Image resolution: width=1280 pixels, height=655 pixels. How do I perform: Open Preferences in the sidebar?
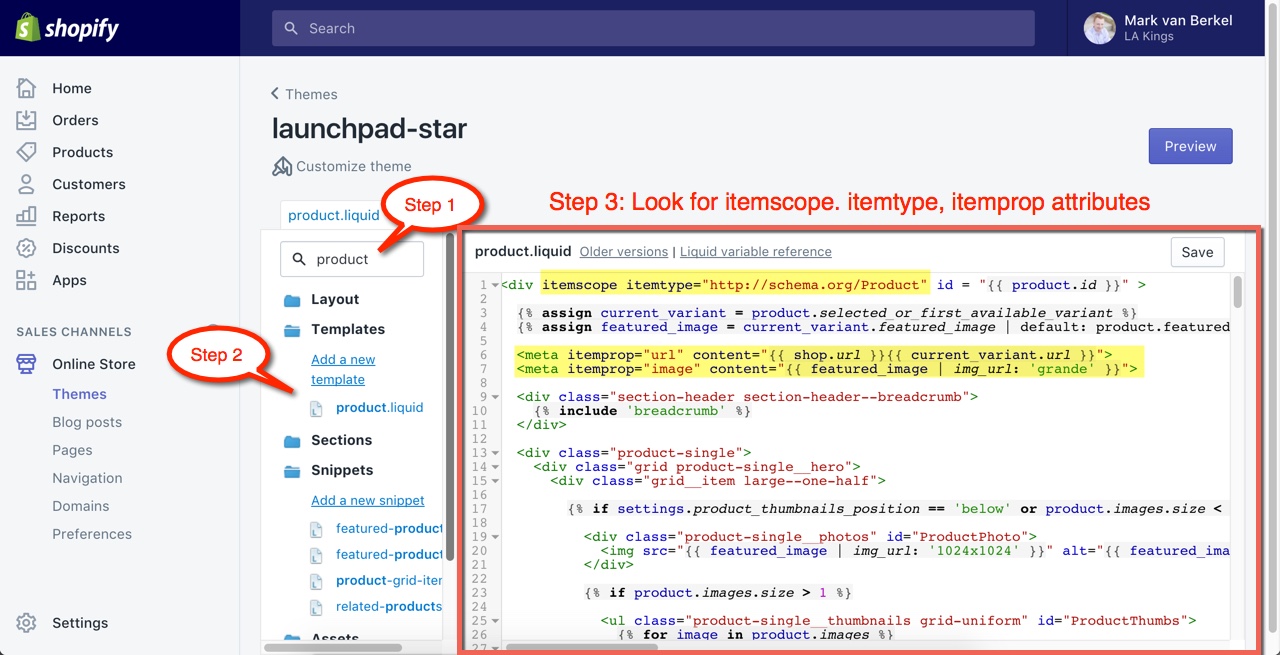[x=92, y=534]
